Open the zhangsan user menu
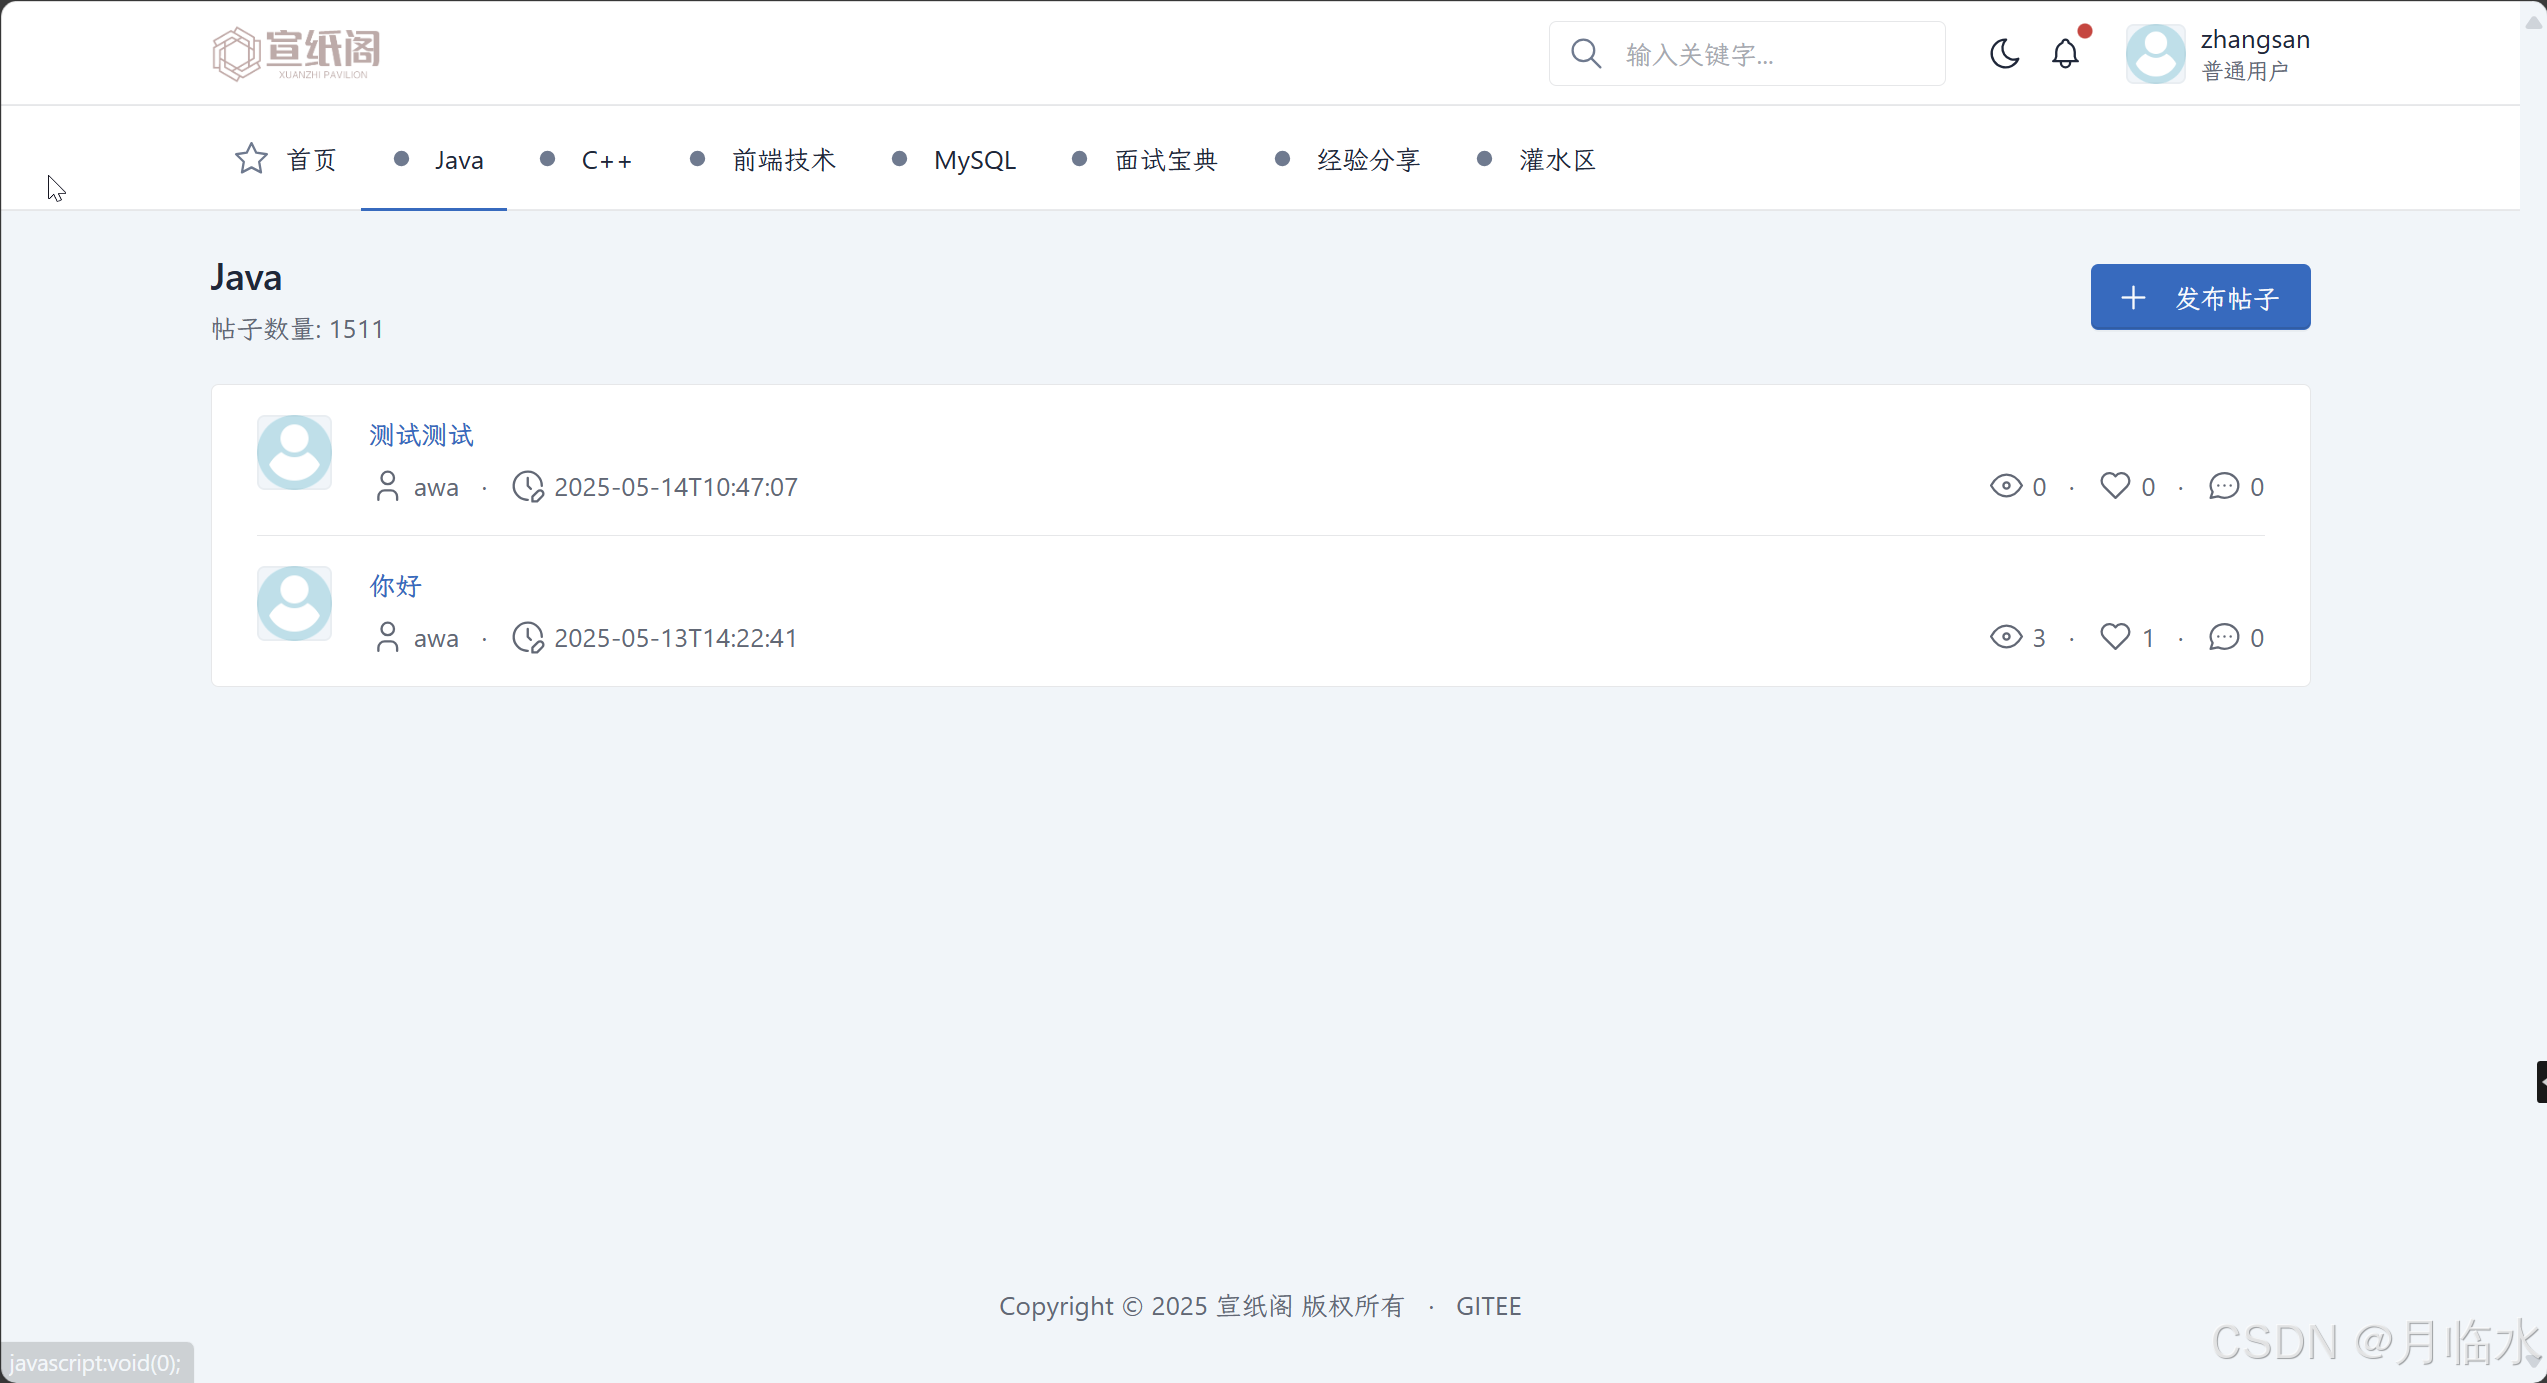 [x=2254, y=53]
